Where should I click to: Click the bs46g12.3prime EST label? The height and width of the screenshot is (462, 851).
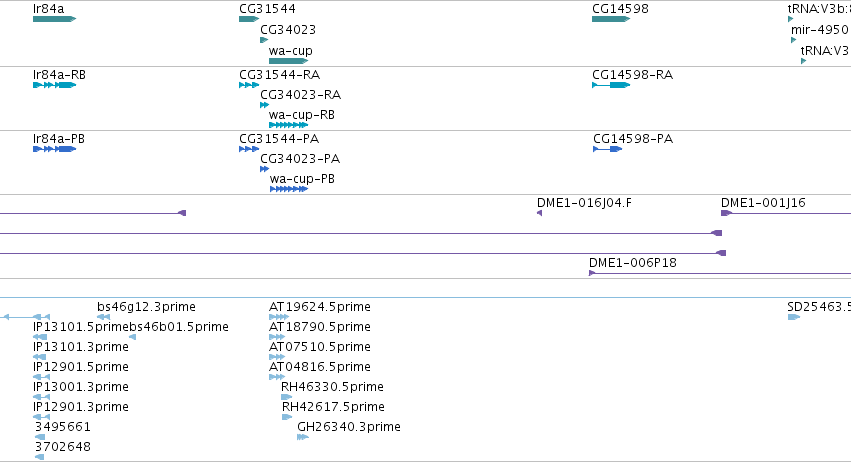(x=147, y=307)
